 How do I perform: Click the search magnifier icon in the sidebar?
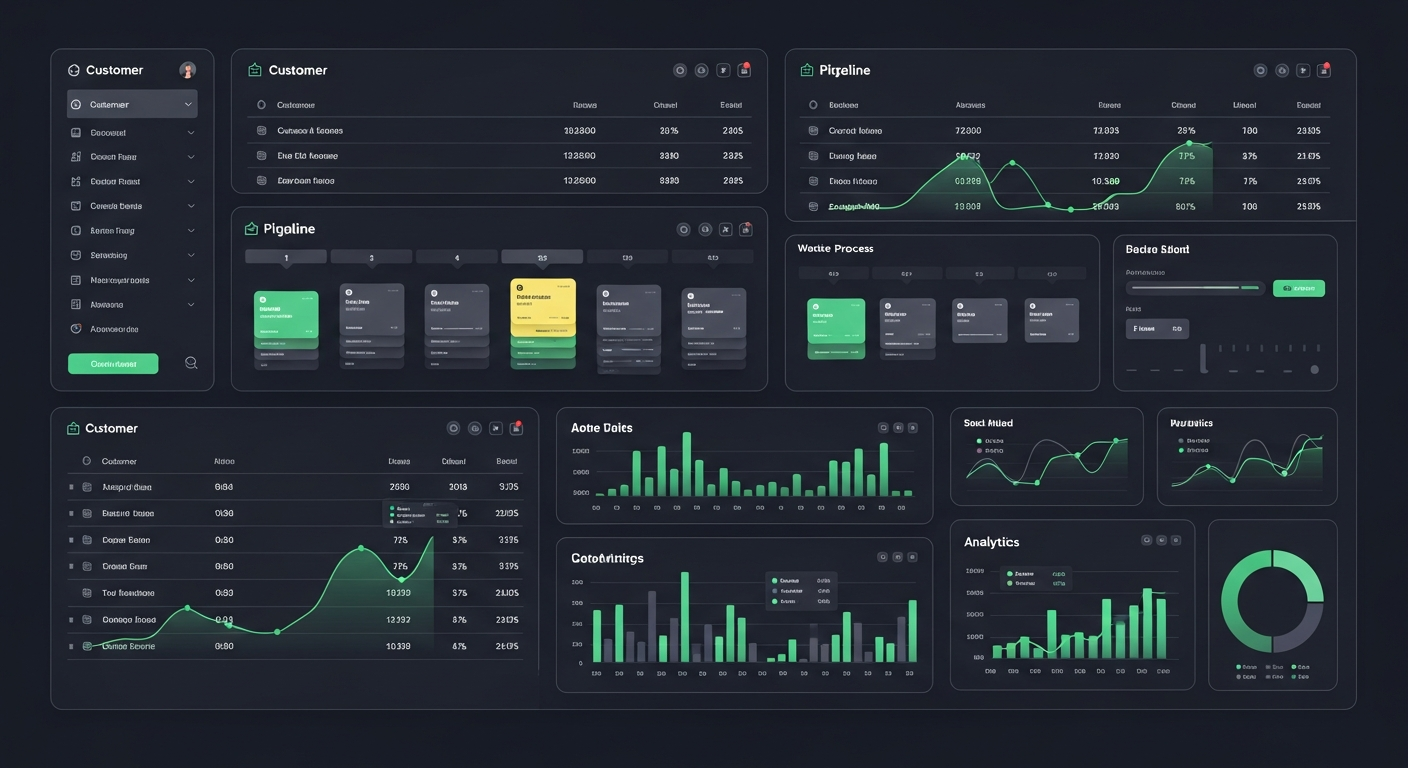191,363
